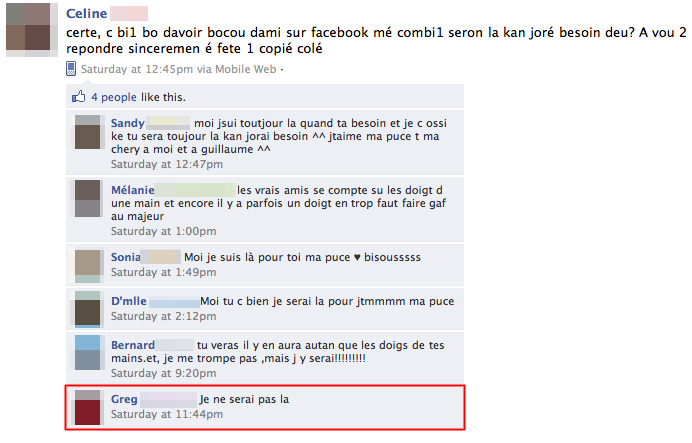Click Celine's profile picture thumbnail
This screenshot has height=443, width=692.
pyautogui.click(x=32, y=29)
